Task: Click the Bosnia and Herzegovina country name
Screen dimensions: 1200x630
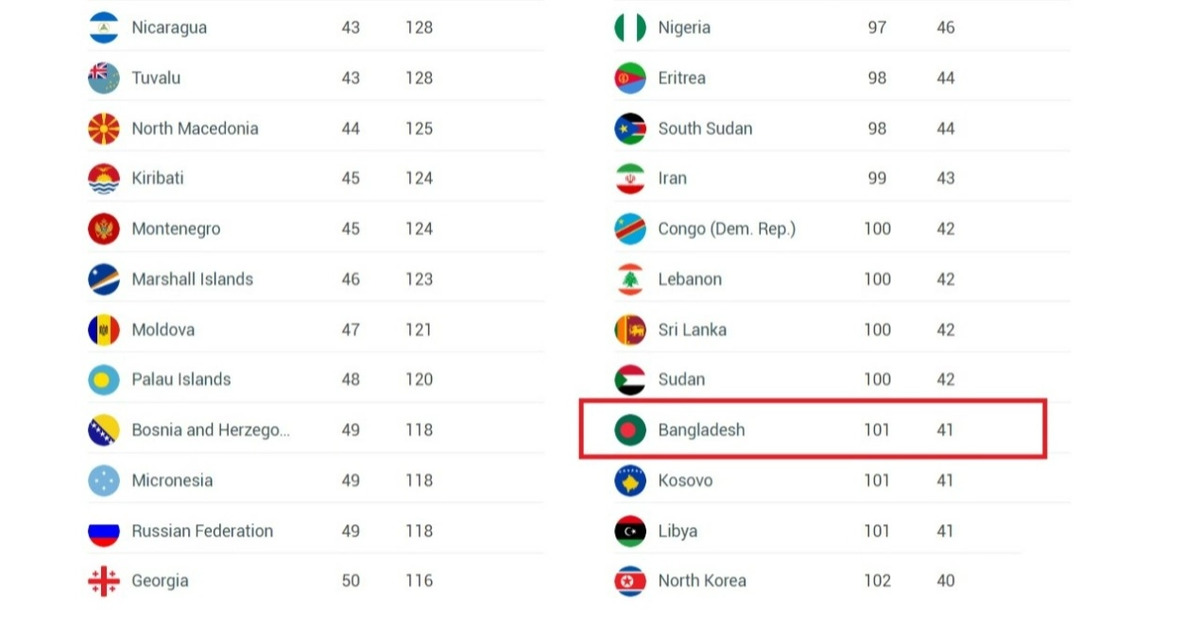Action: click(x=211, y=430)
